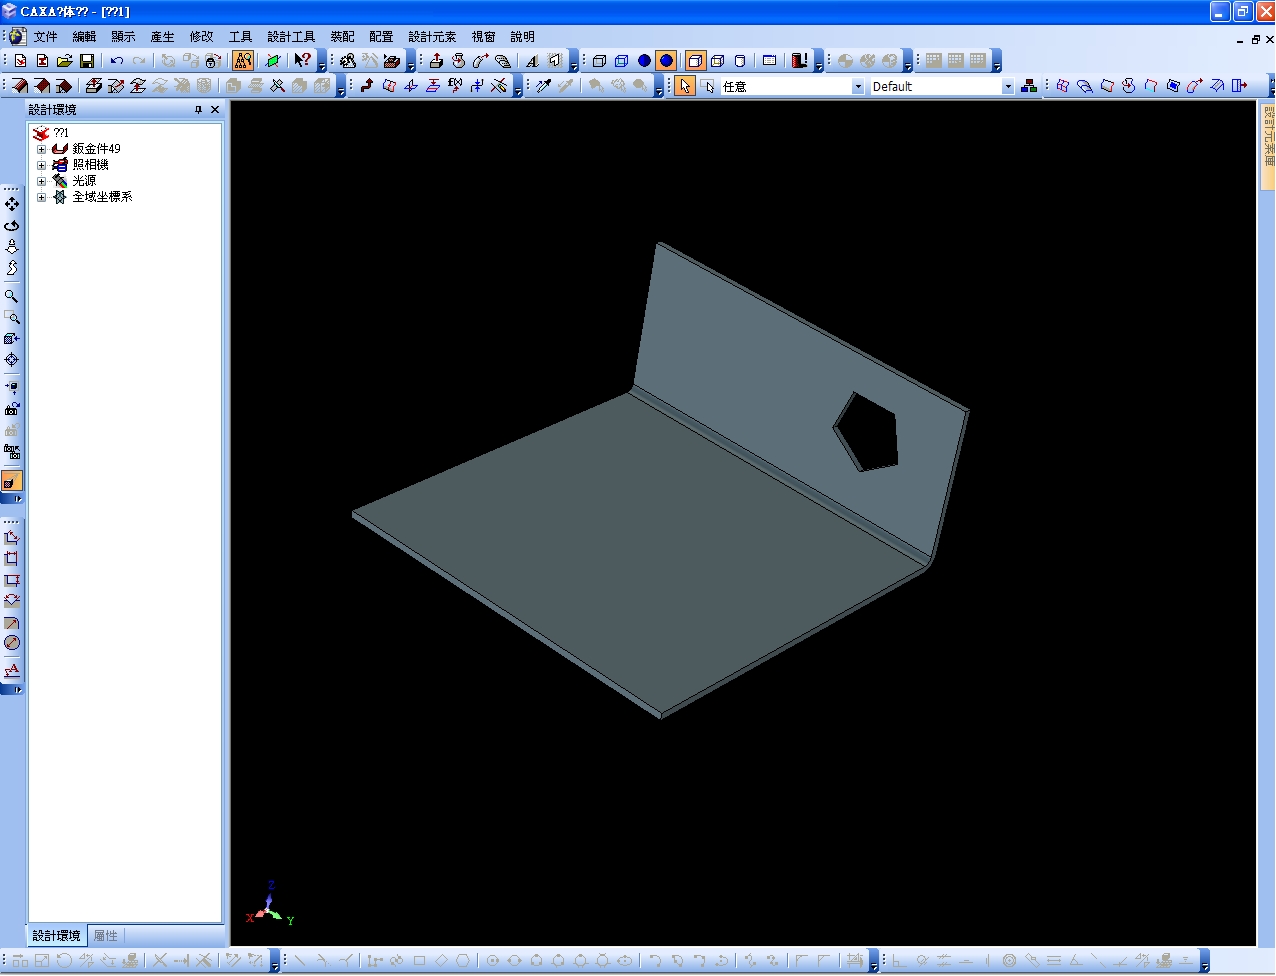Screen dimensions: 1276x976
Task: Expand the 照相機 tree node
Action: 42,165
